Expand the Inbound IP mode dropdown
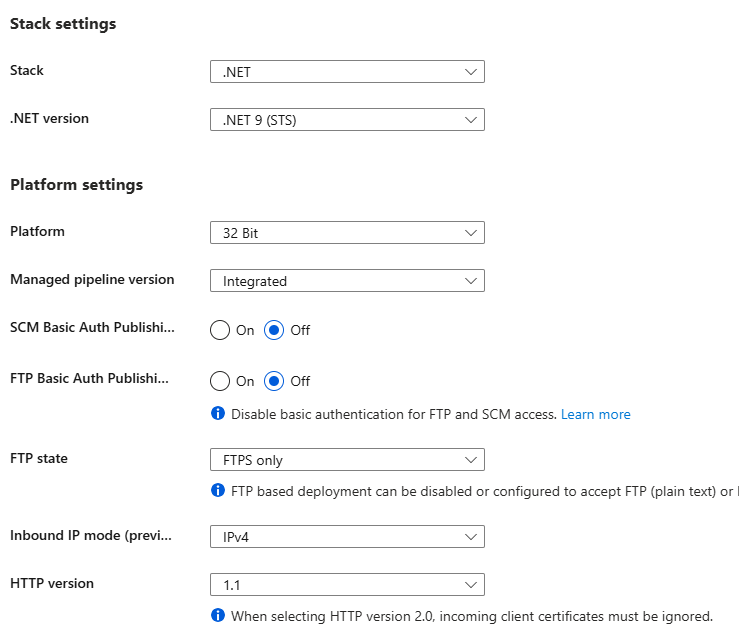The width and height of the screenshot is (739, 633). [x=347, y=537]
